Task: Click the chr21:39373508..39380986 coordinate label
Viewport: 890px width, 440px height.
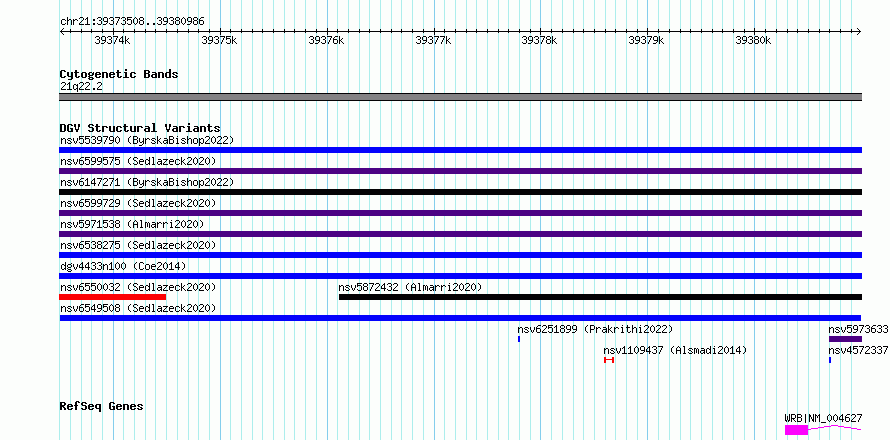Action: tap(132, 21)
